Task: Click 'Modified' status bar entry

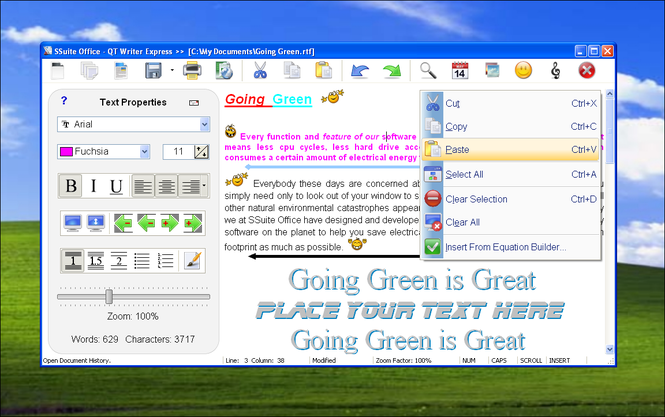Action: (324, 361)
